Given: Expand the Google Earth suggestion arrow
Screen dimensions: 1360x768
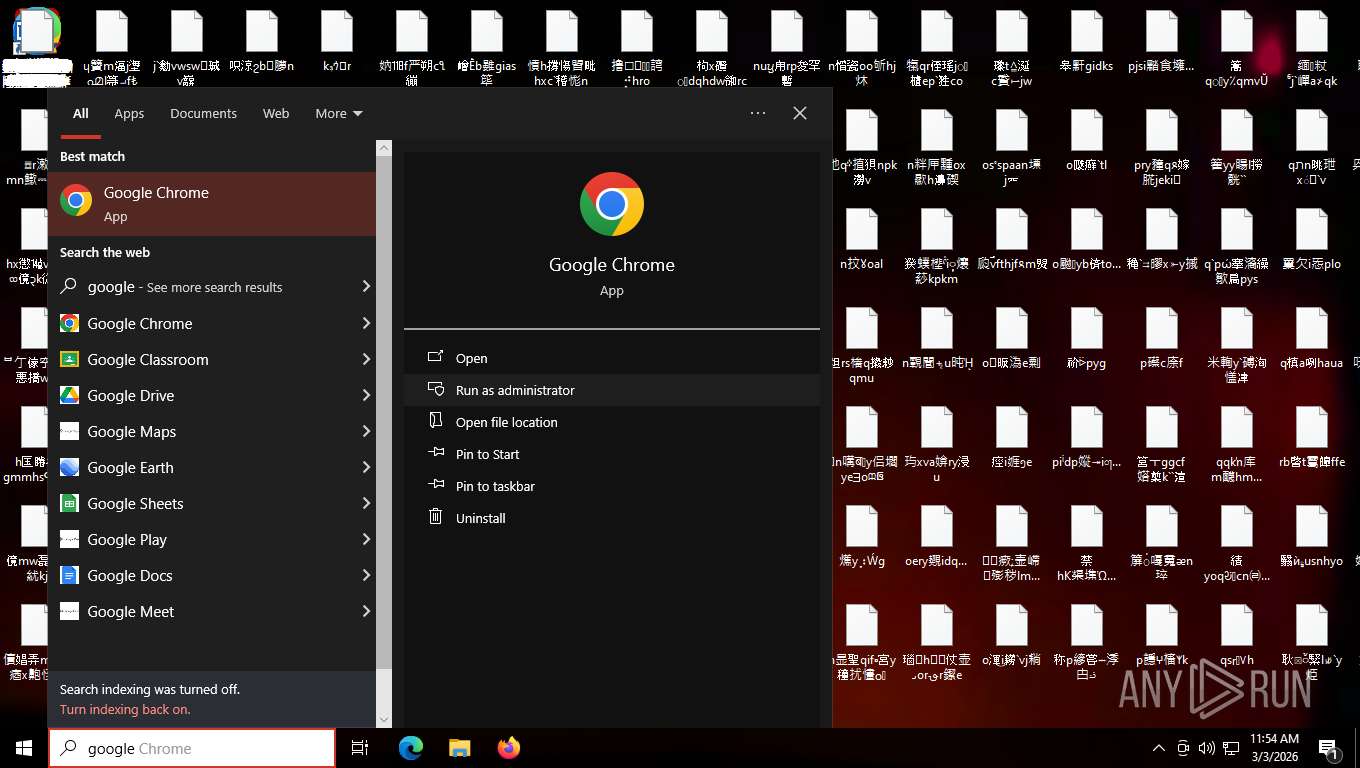Looking at the screenshot, I should coord(366,467).
